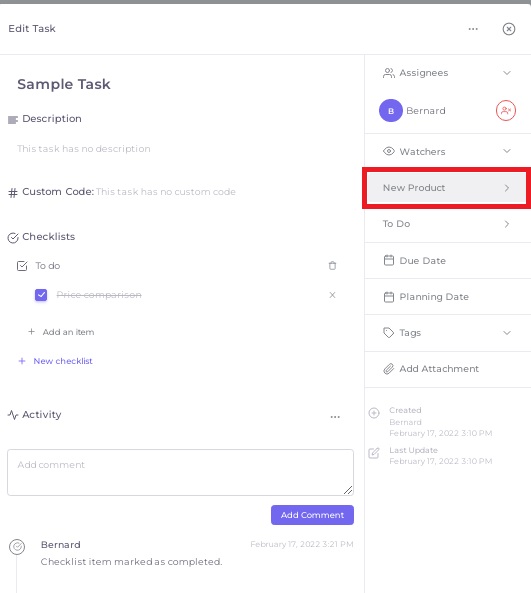Focus the Add comment text box
This screenshot has width=531, height=593.
coord(180,472)
